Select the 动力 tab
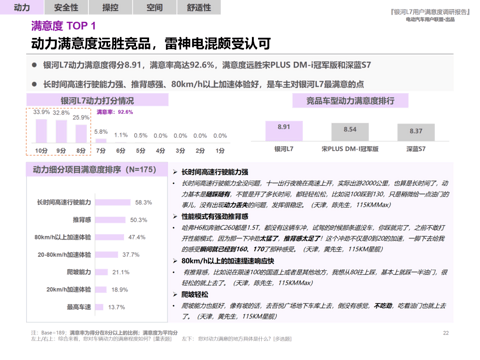This screenshot has height=360, width=480. point(22,7)
